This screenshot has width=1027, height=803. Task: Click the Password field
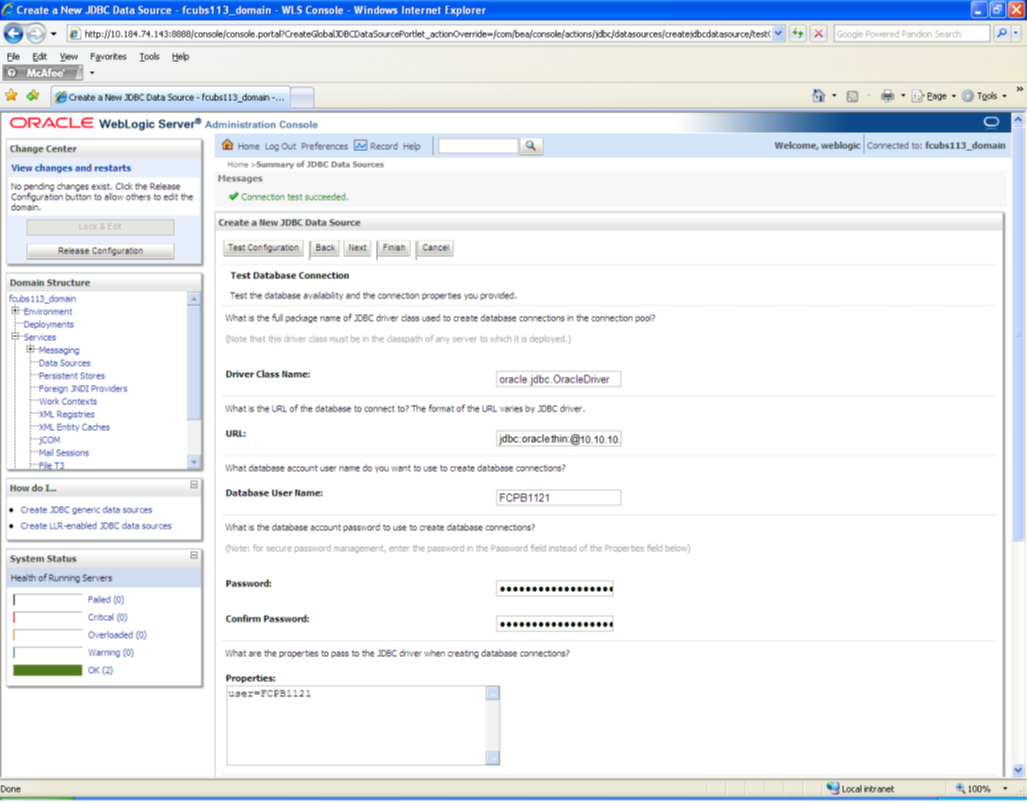click(555, 589)
